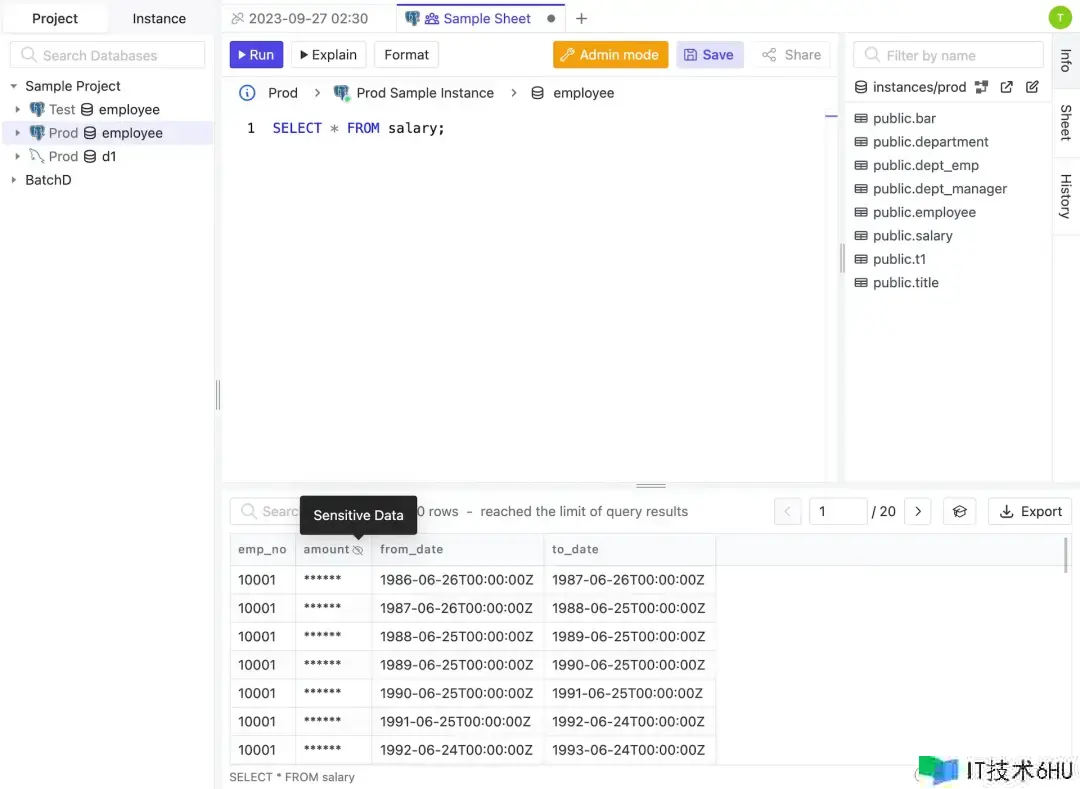Click the employee database breadcrumb

[573, 93]
